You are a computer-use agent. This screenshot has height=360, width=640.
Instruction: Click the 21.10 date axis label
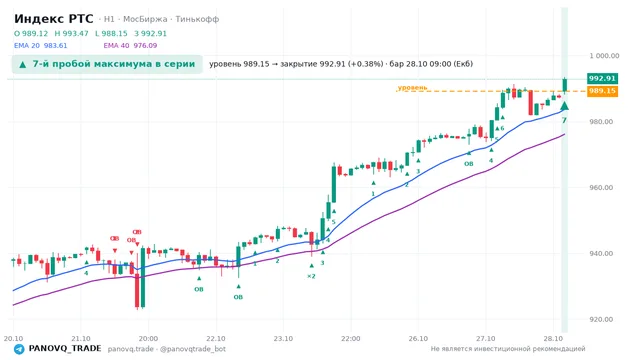(81, 339)
